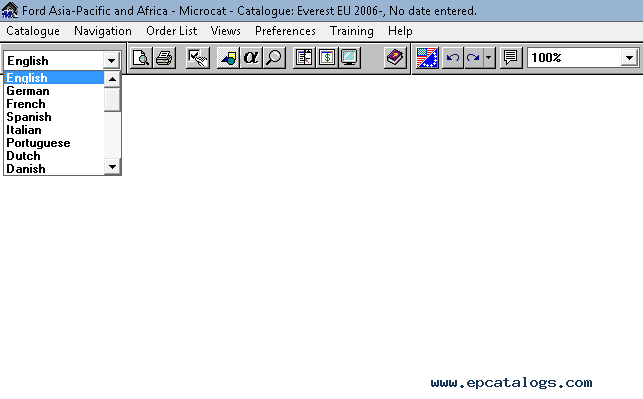Open the Navigation menu
Image resolution: width=643 pixels, height=399 pixels.
[103, 31]
